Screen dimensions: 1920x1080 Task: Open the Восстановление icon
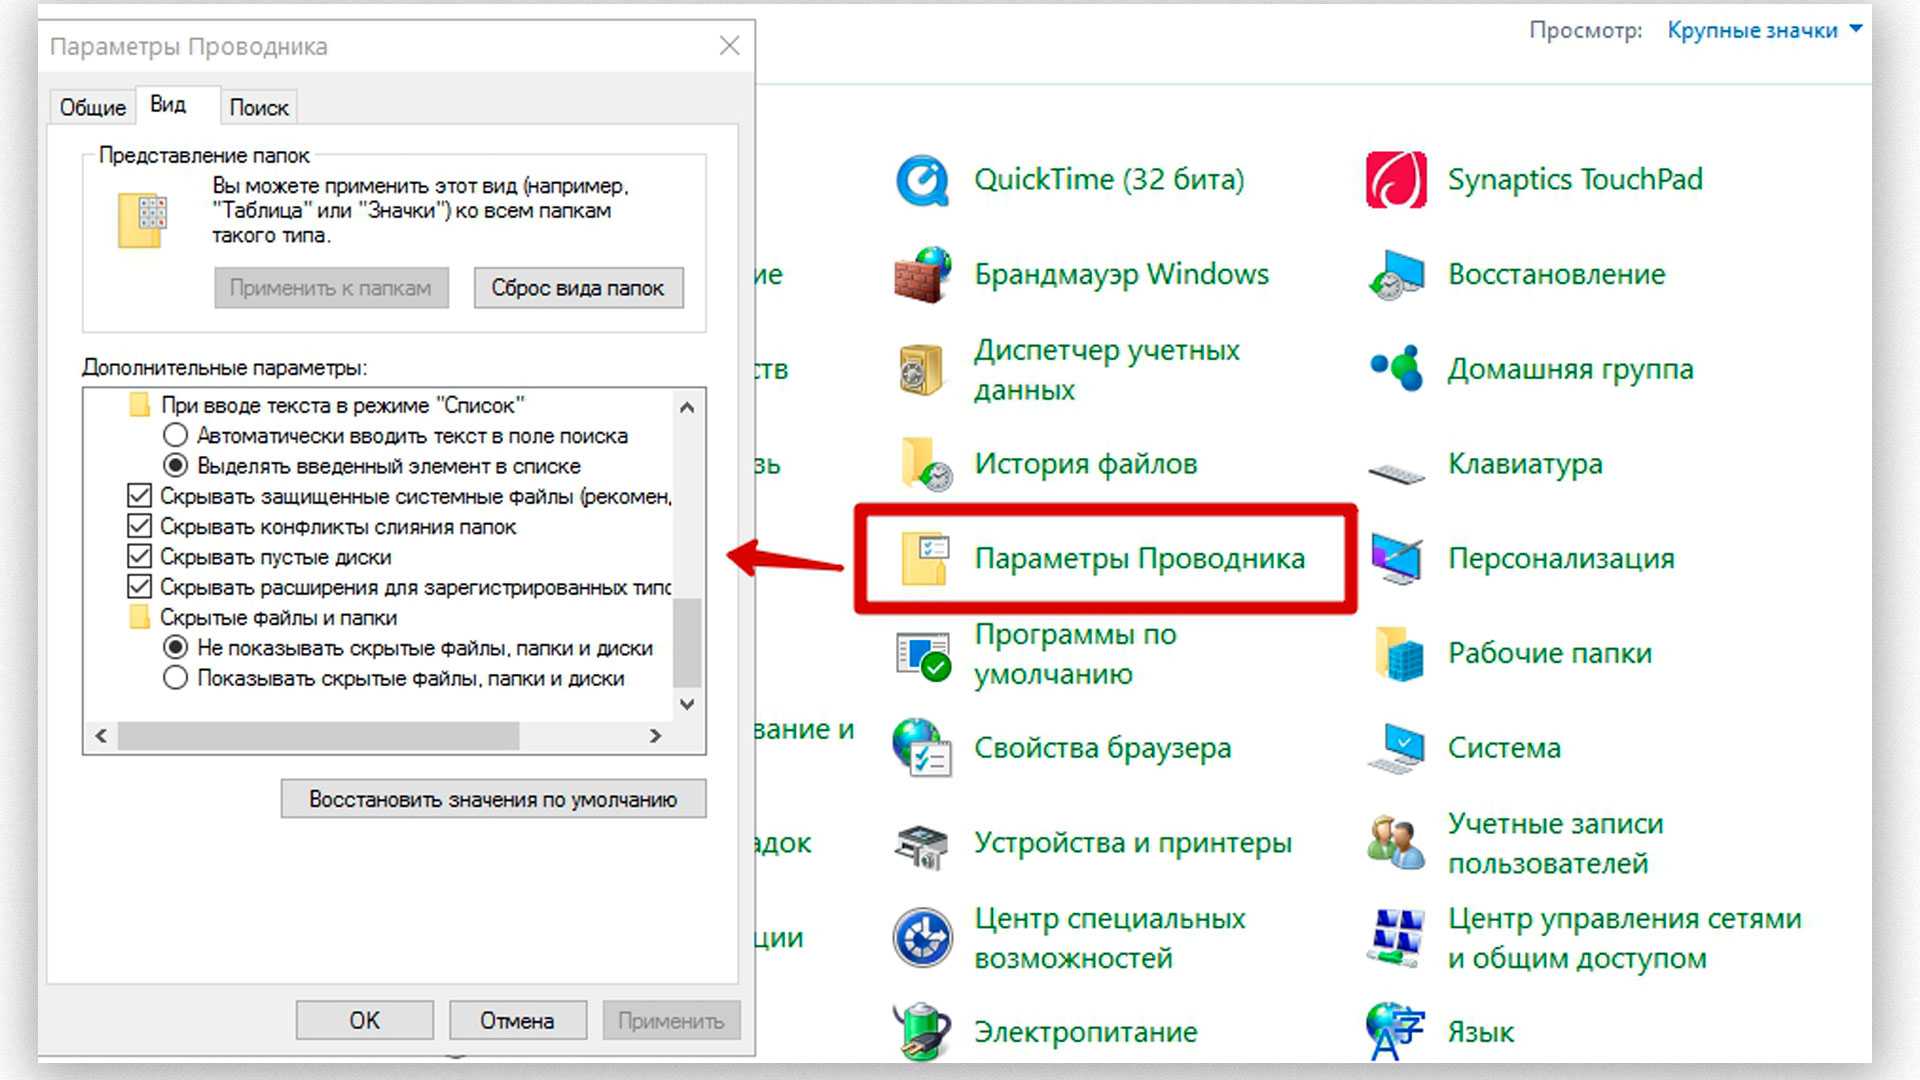pos(1396,275)
